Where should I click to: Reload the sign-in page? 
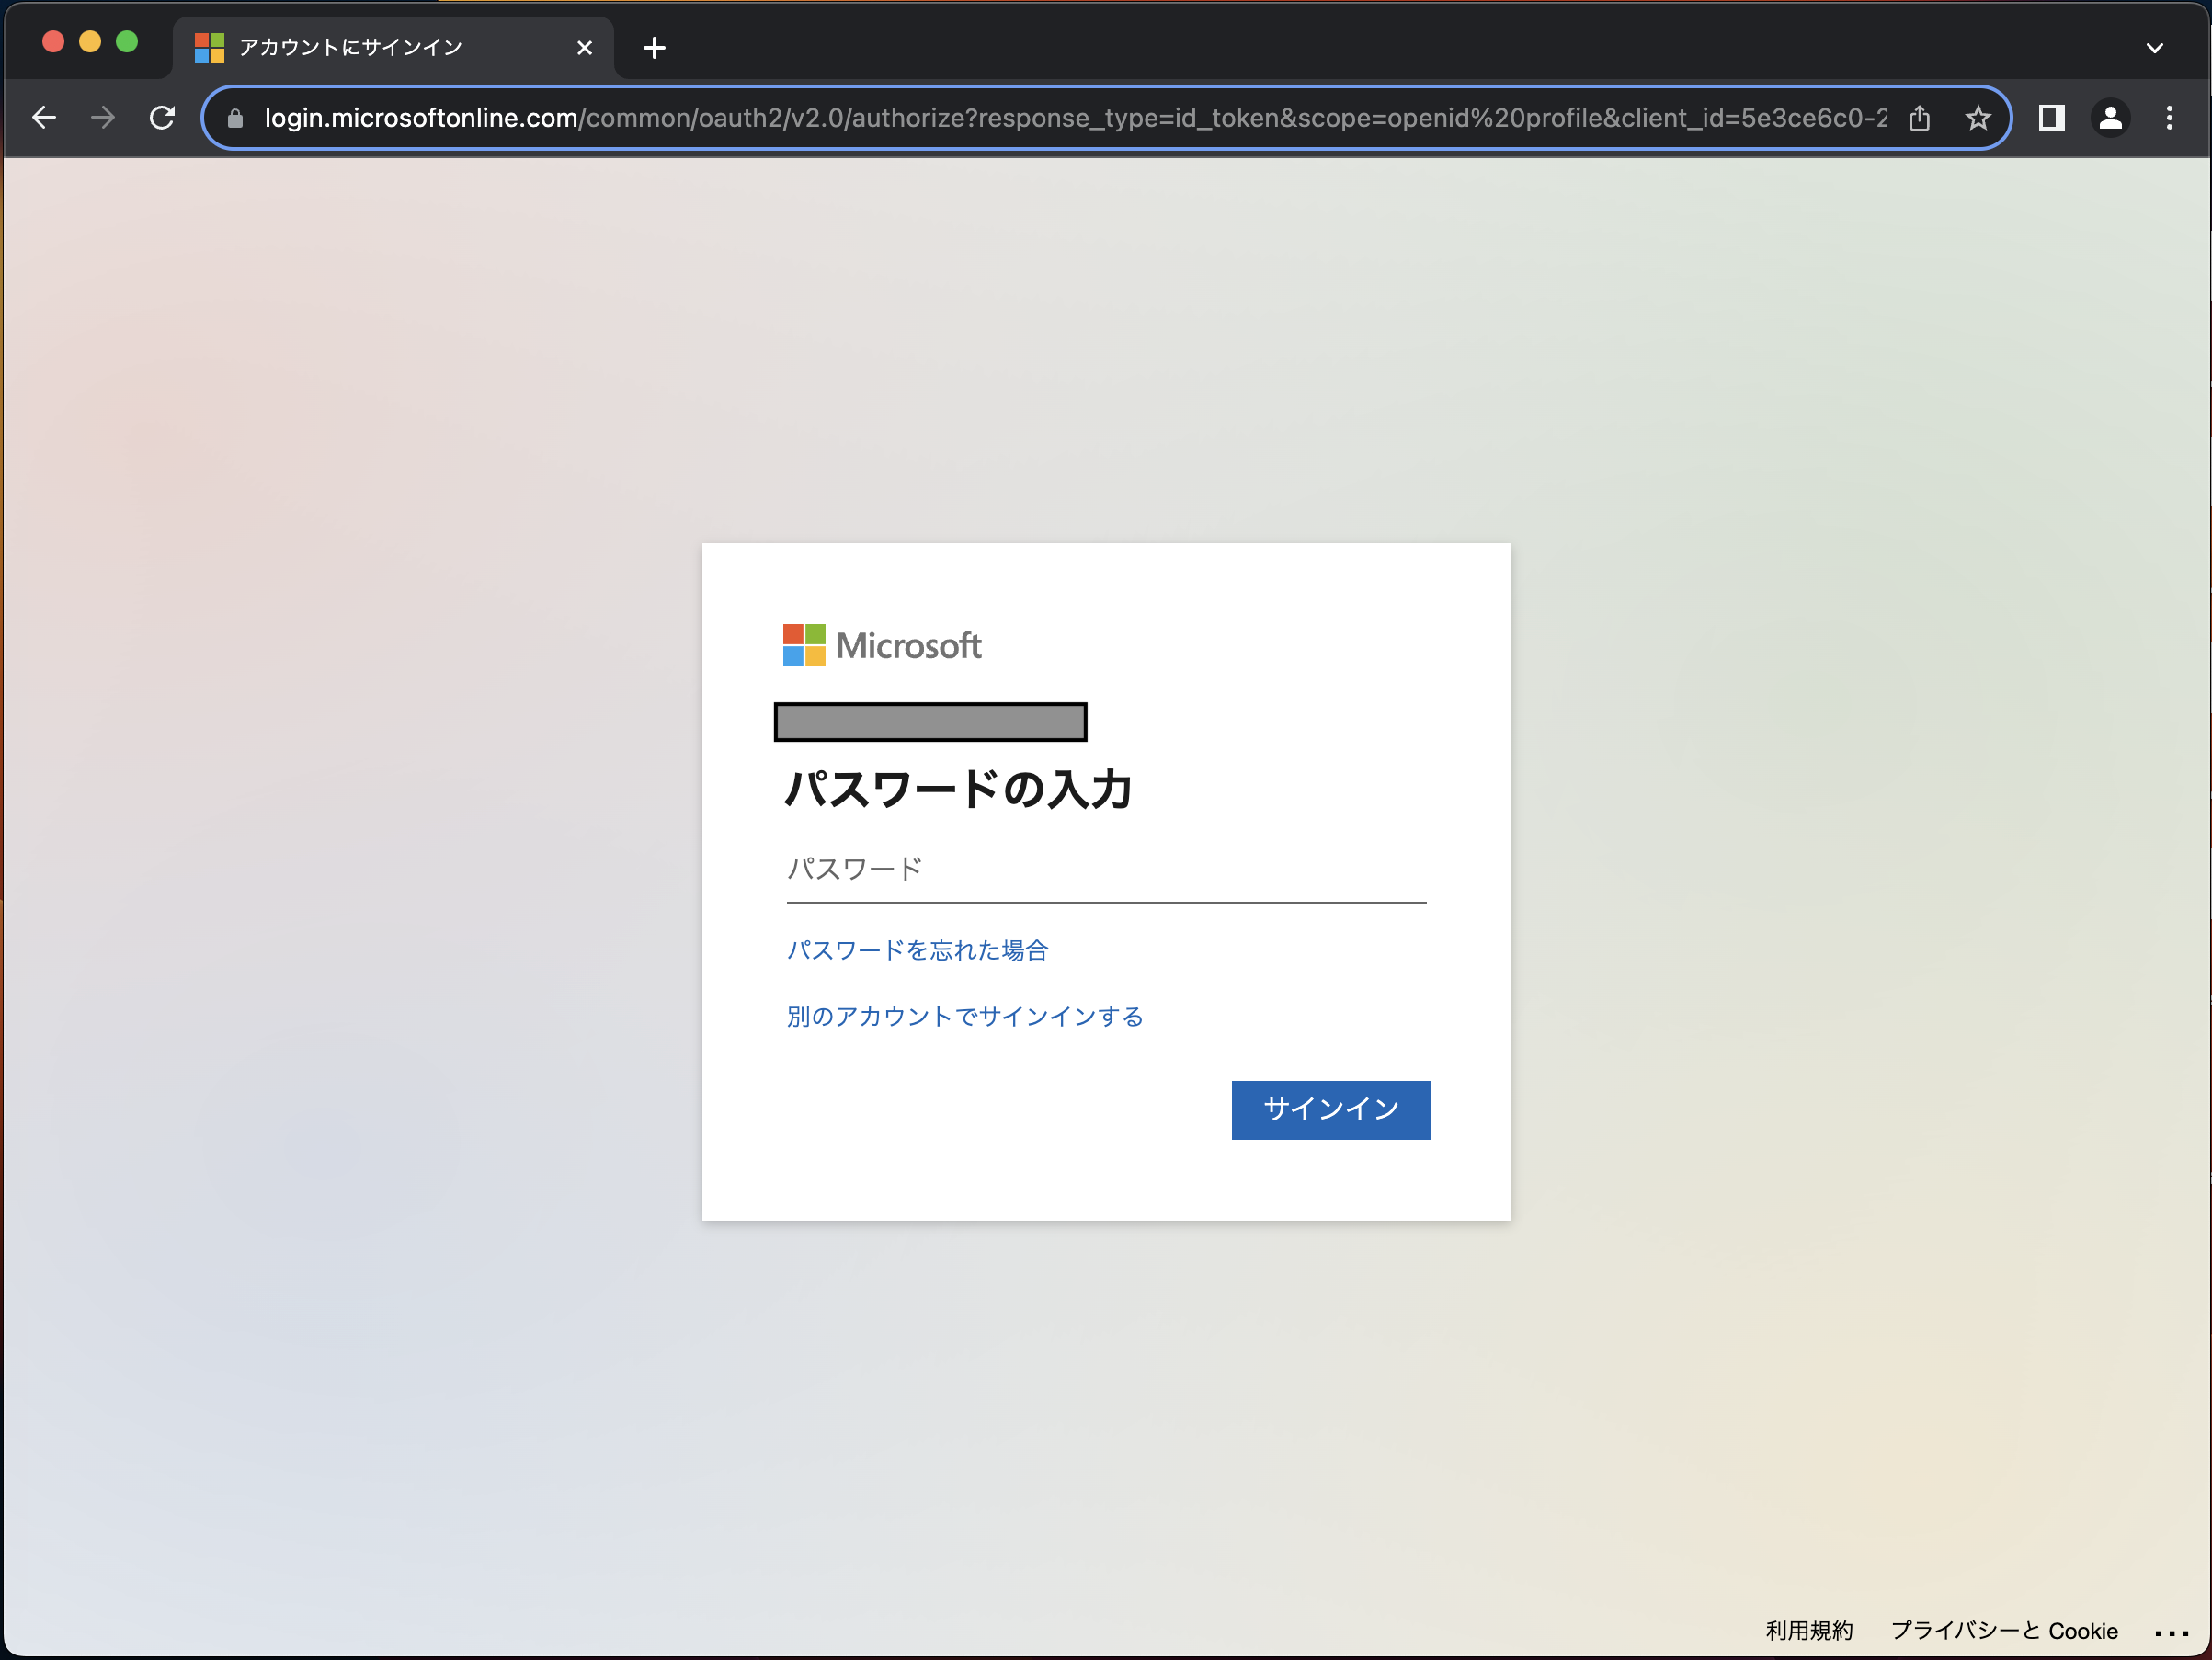coord(162,118)
